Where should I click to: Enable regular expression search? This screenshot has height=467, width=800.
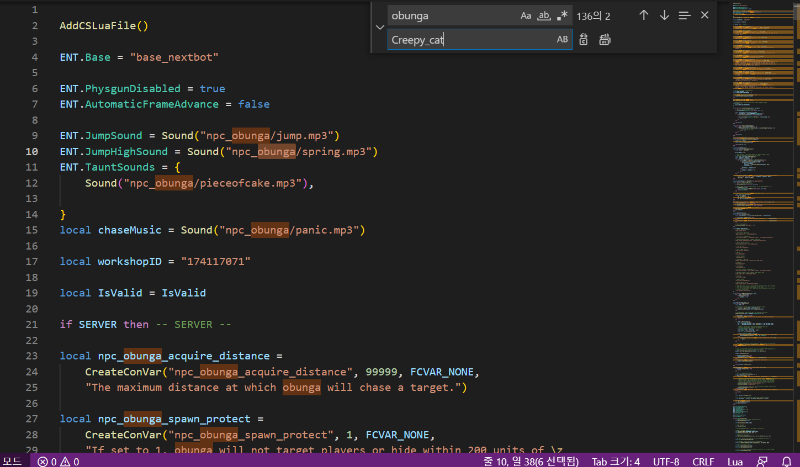click(x=562, y=16)
